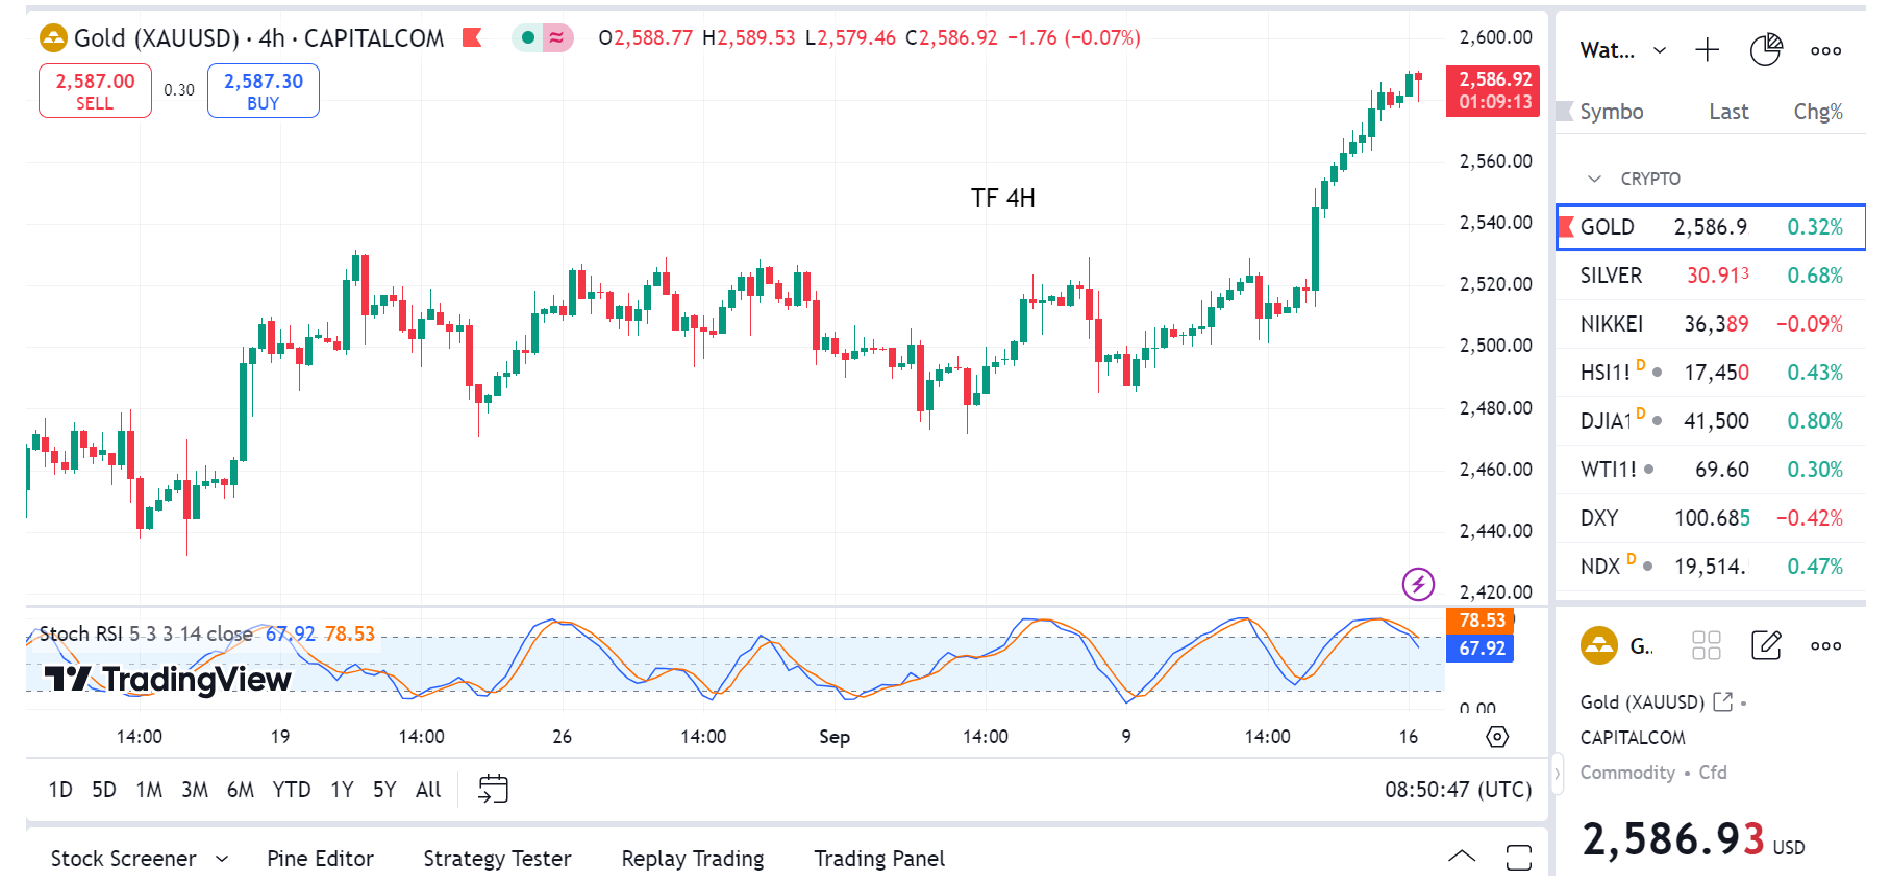Switch to the Pine Editor tab
This screenshot has width=1879, height=880.
coord(320,859)
